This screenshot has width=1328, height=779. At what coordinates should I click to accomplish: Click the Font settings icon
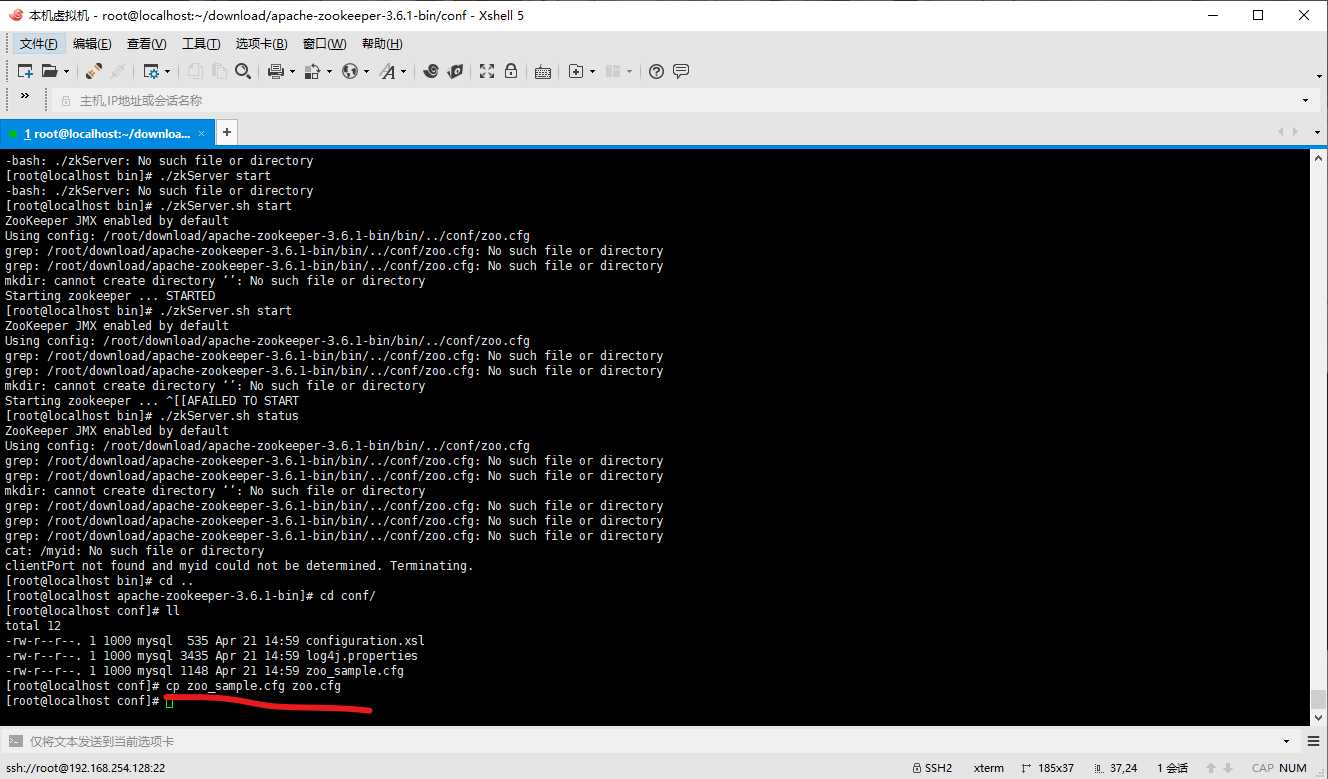click(x=387, y=71)
